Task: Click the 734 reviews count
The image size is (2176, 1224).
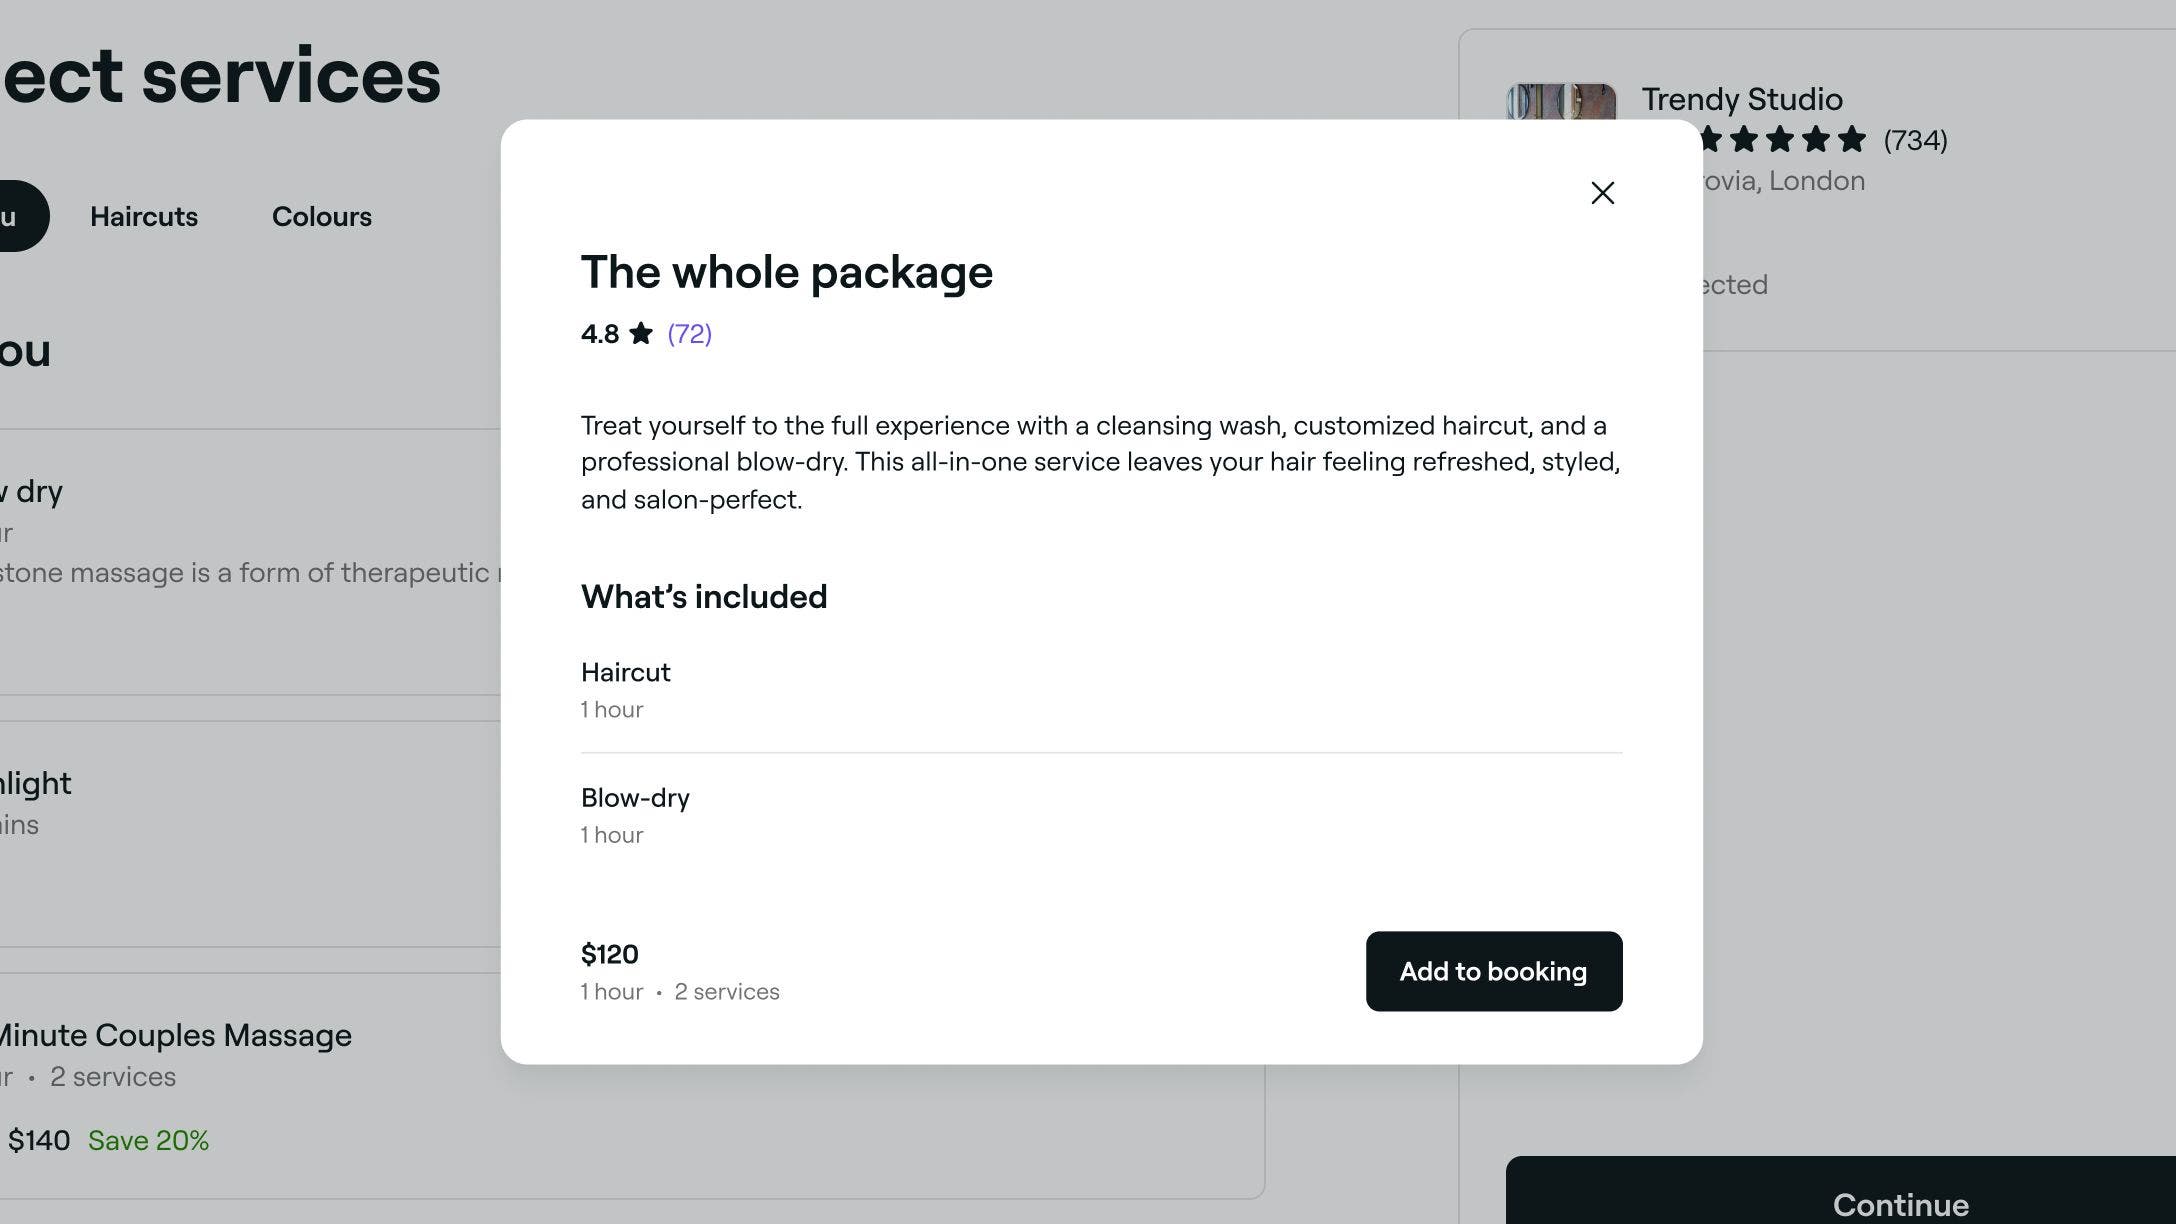Action: (1915, 140)
